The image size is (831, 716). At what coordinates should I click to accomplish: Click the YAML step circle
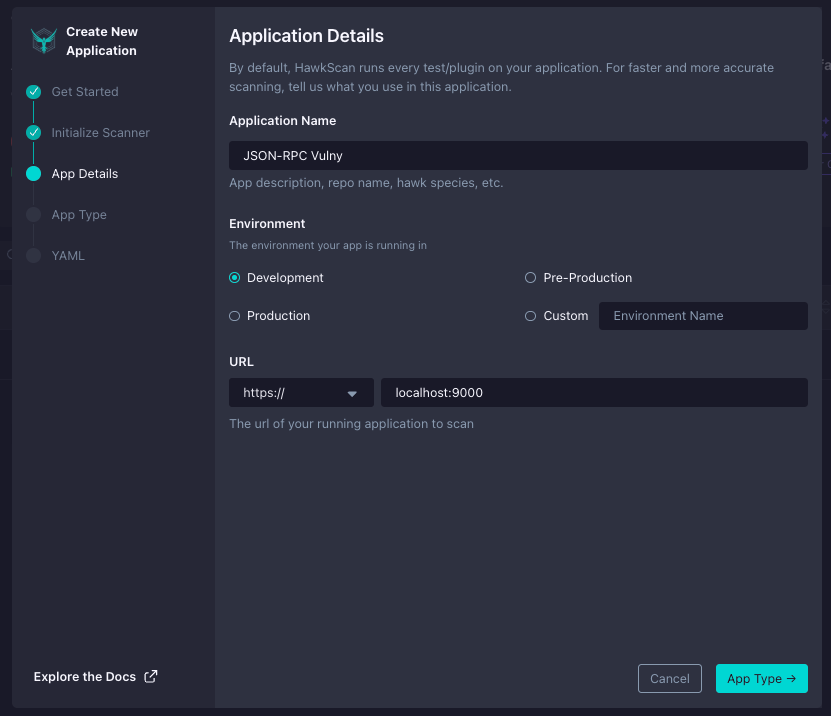[33, 255]
